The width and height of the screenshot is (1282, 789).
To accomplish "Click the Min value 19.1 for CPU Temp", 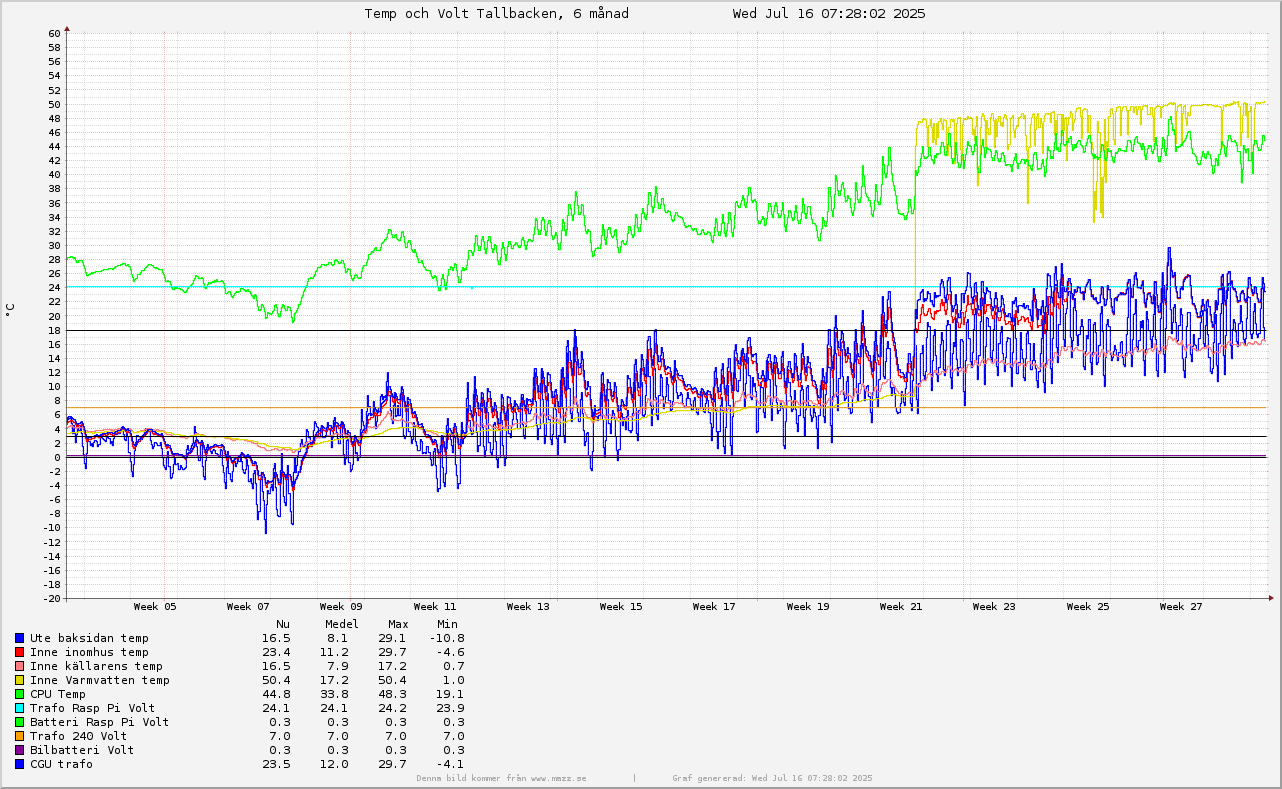I will point(451,694).
